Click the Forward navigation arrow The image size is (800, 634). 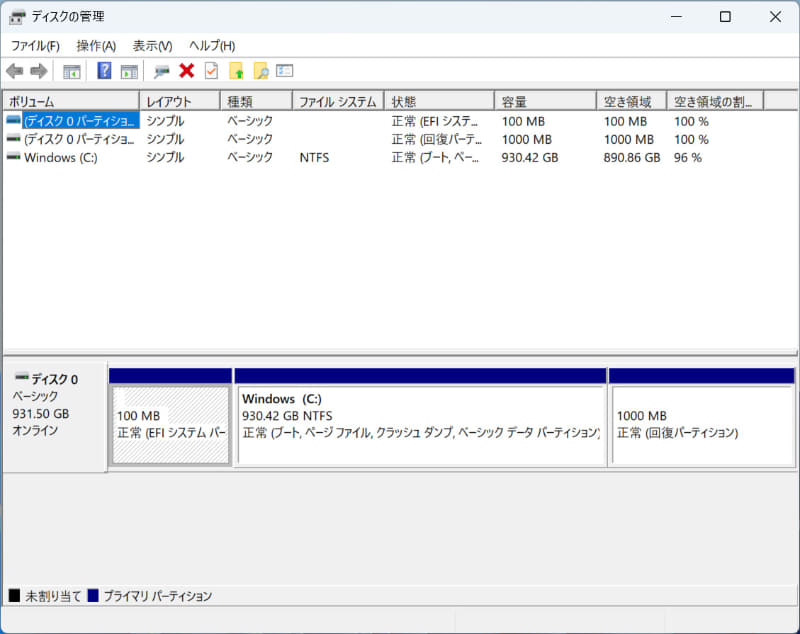(x=37, y=70)
